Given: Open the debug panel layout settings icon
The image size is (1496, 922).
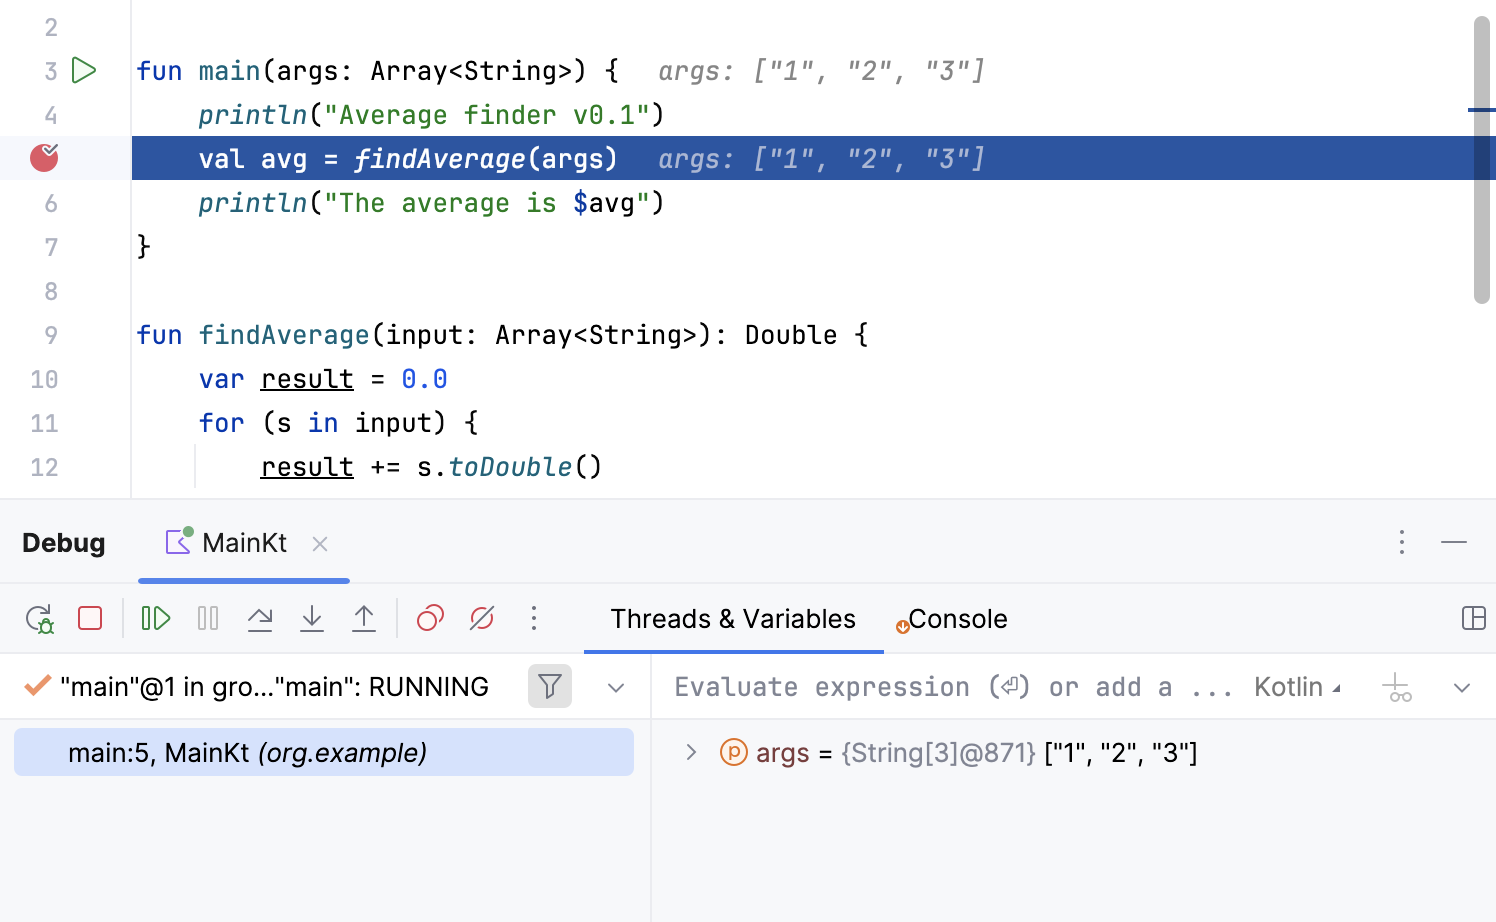Looking at the screenshot, I should click(x=1474, y=618).
